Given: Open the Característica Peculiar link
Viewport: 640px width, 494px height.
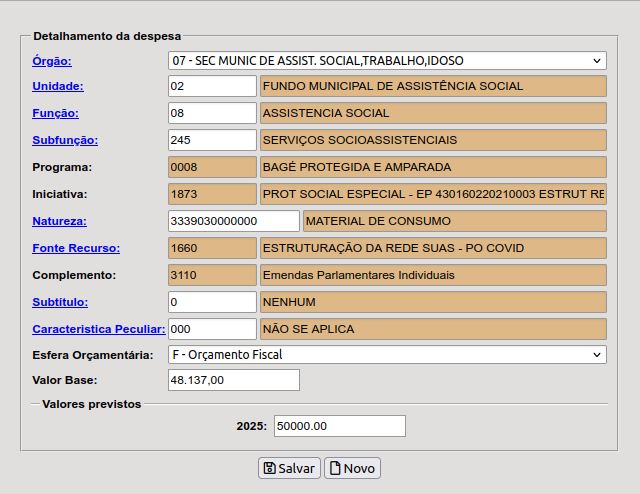Looking at the screenshot, I should [98, 328].
